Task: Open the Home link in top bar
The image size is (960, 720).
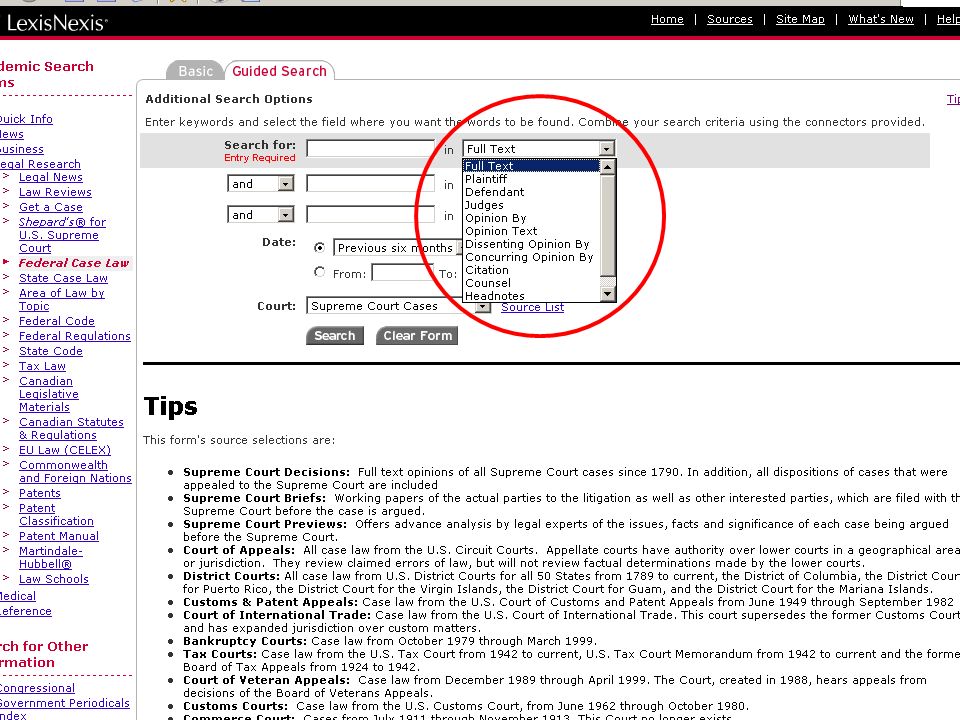Action: [667, 19]
